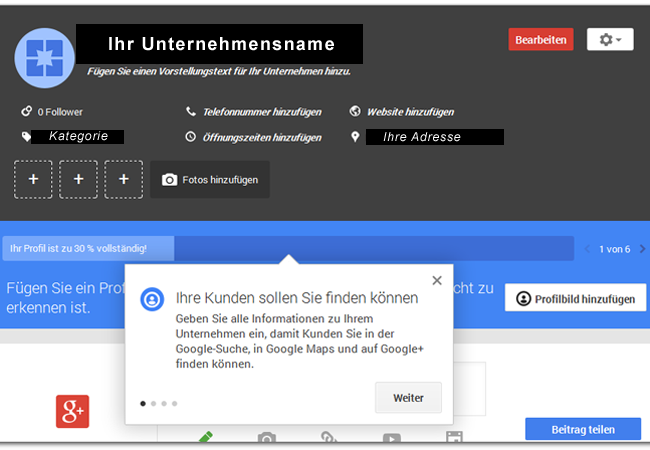Image resolution: width=650 pixels, height=450 pixels.
Task: Go to previous tip arrow beside 1 von 6
Action: pyautogui.click(x=587, y=249)
